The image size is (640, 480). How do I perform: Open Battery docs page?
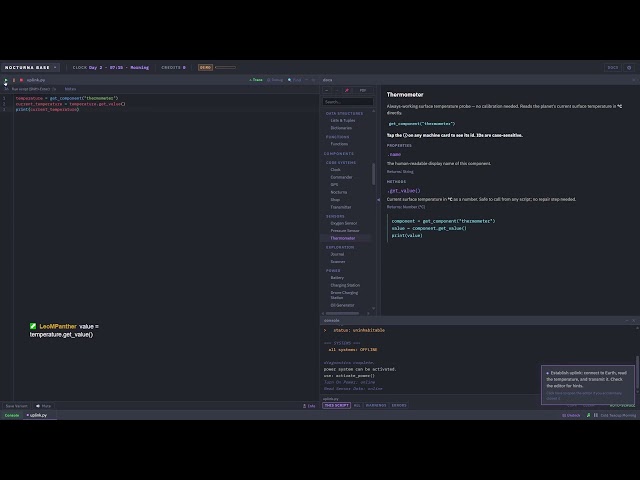click(x=337, y=278)
